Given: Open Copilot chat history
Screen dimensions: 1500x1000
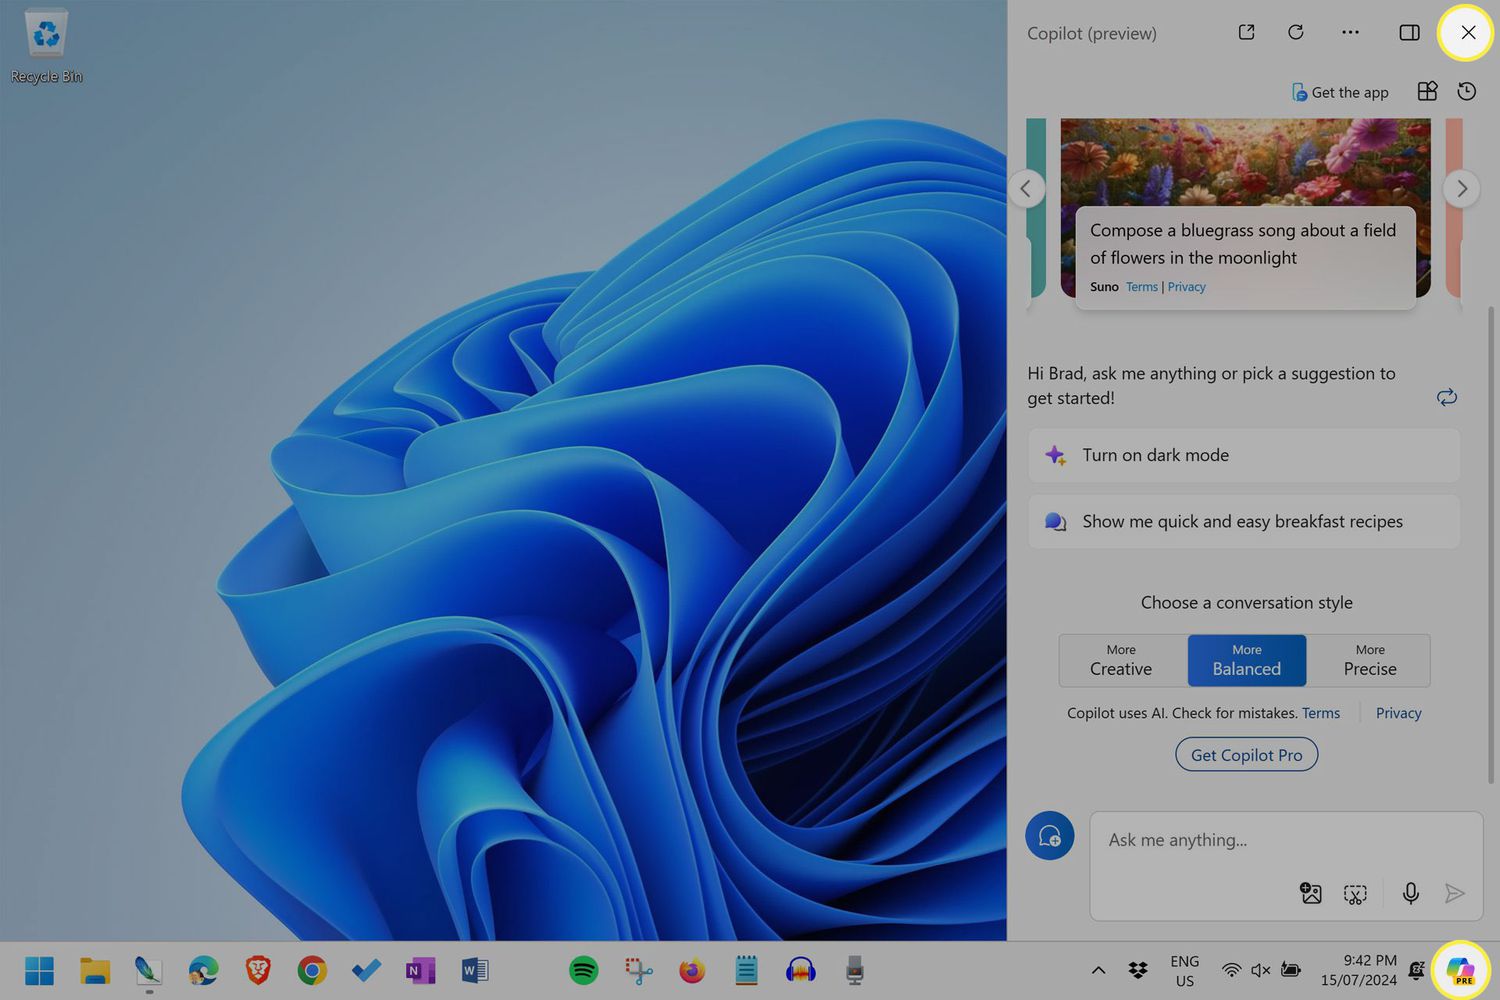Looking at the screenshot, I should (1467, 92).
